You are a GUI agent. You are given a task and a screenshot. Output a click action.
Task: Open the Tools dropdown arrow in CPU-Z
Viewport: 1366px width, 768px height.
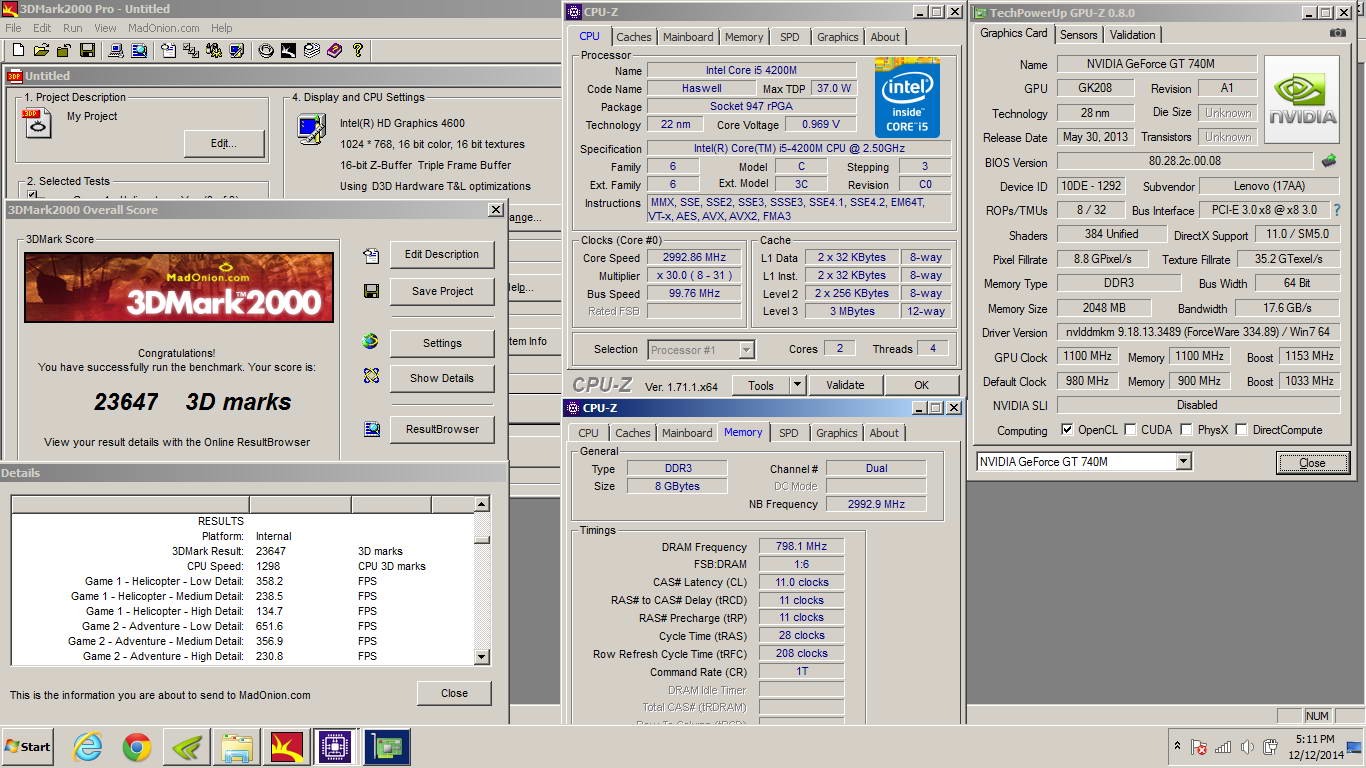point(797,385)
